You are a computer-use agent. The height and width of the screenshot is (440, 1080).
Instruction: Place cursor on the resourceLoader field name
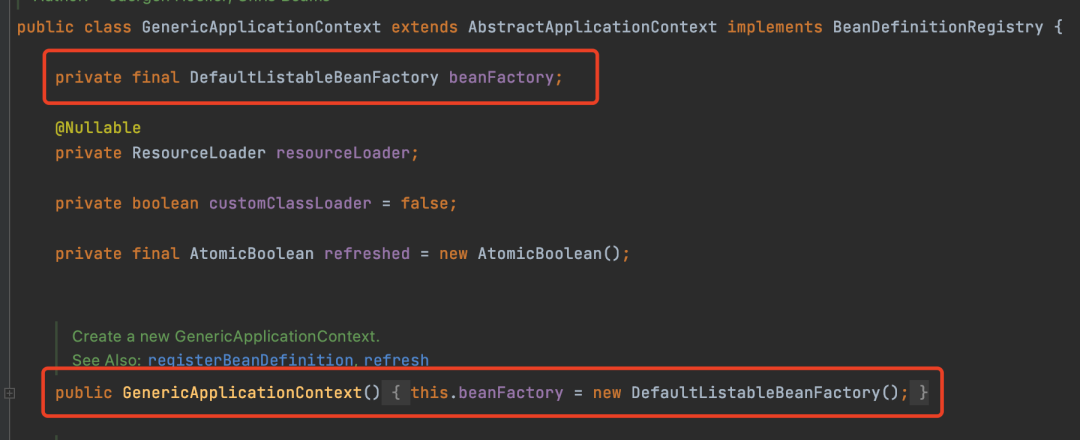click(343, 153)
